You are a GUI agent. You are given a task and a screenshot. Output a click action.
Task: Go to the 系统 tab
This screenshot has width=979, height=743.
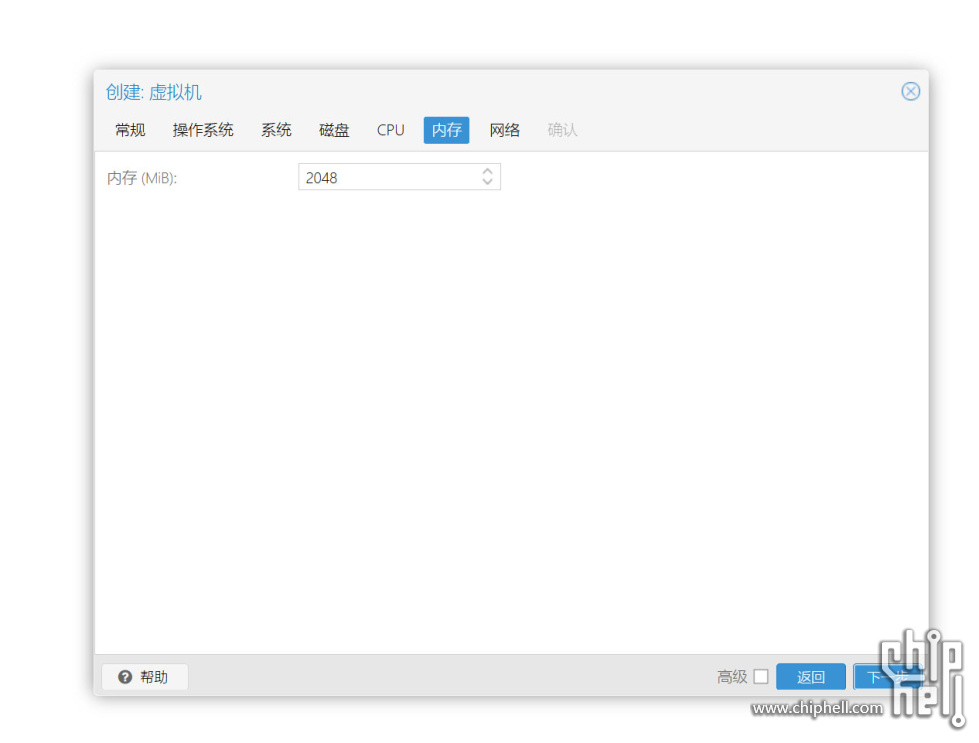click(x=276, y=130)
